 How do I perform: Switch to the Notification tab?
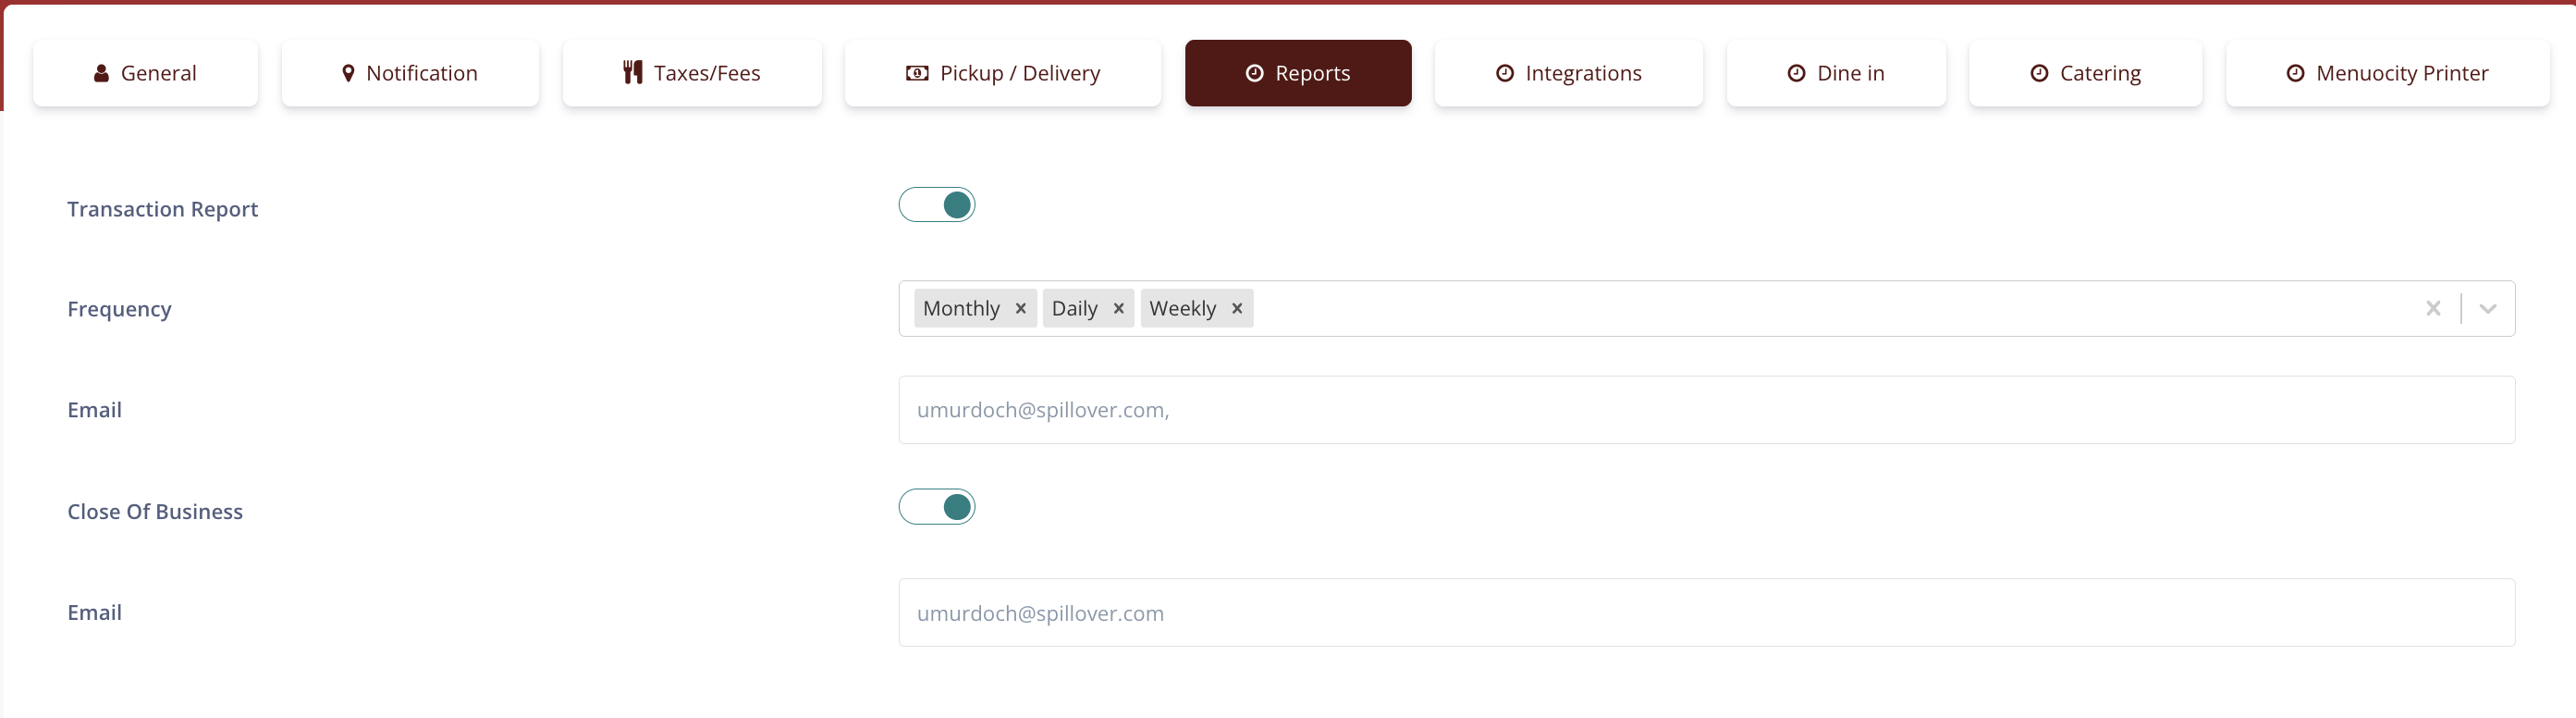pos(410,73)
